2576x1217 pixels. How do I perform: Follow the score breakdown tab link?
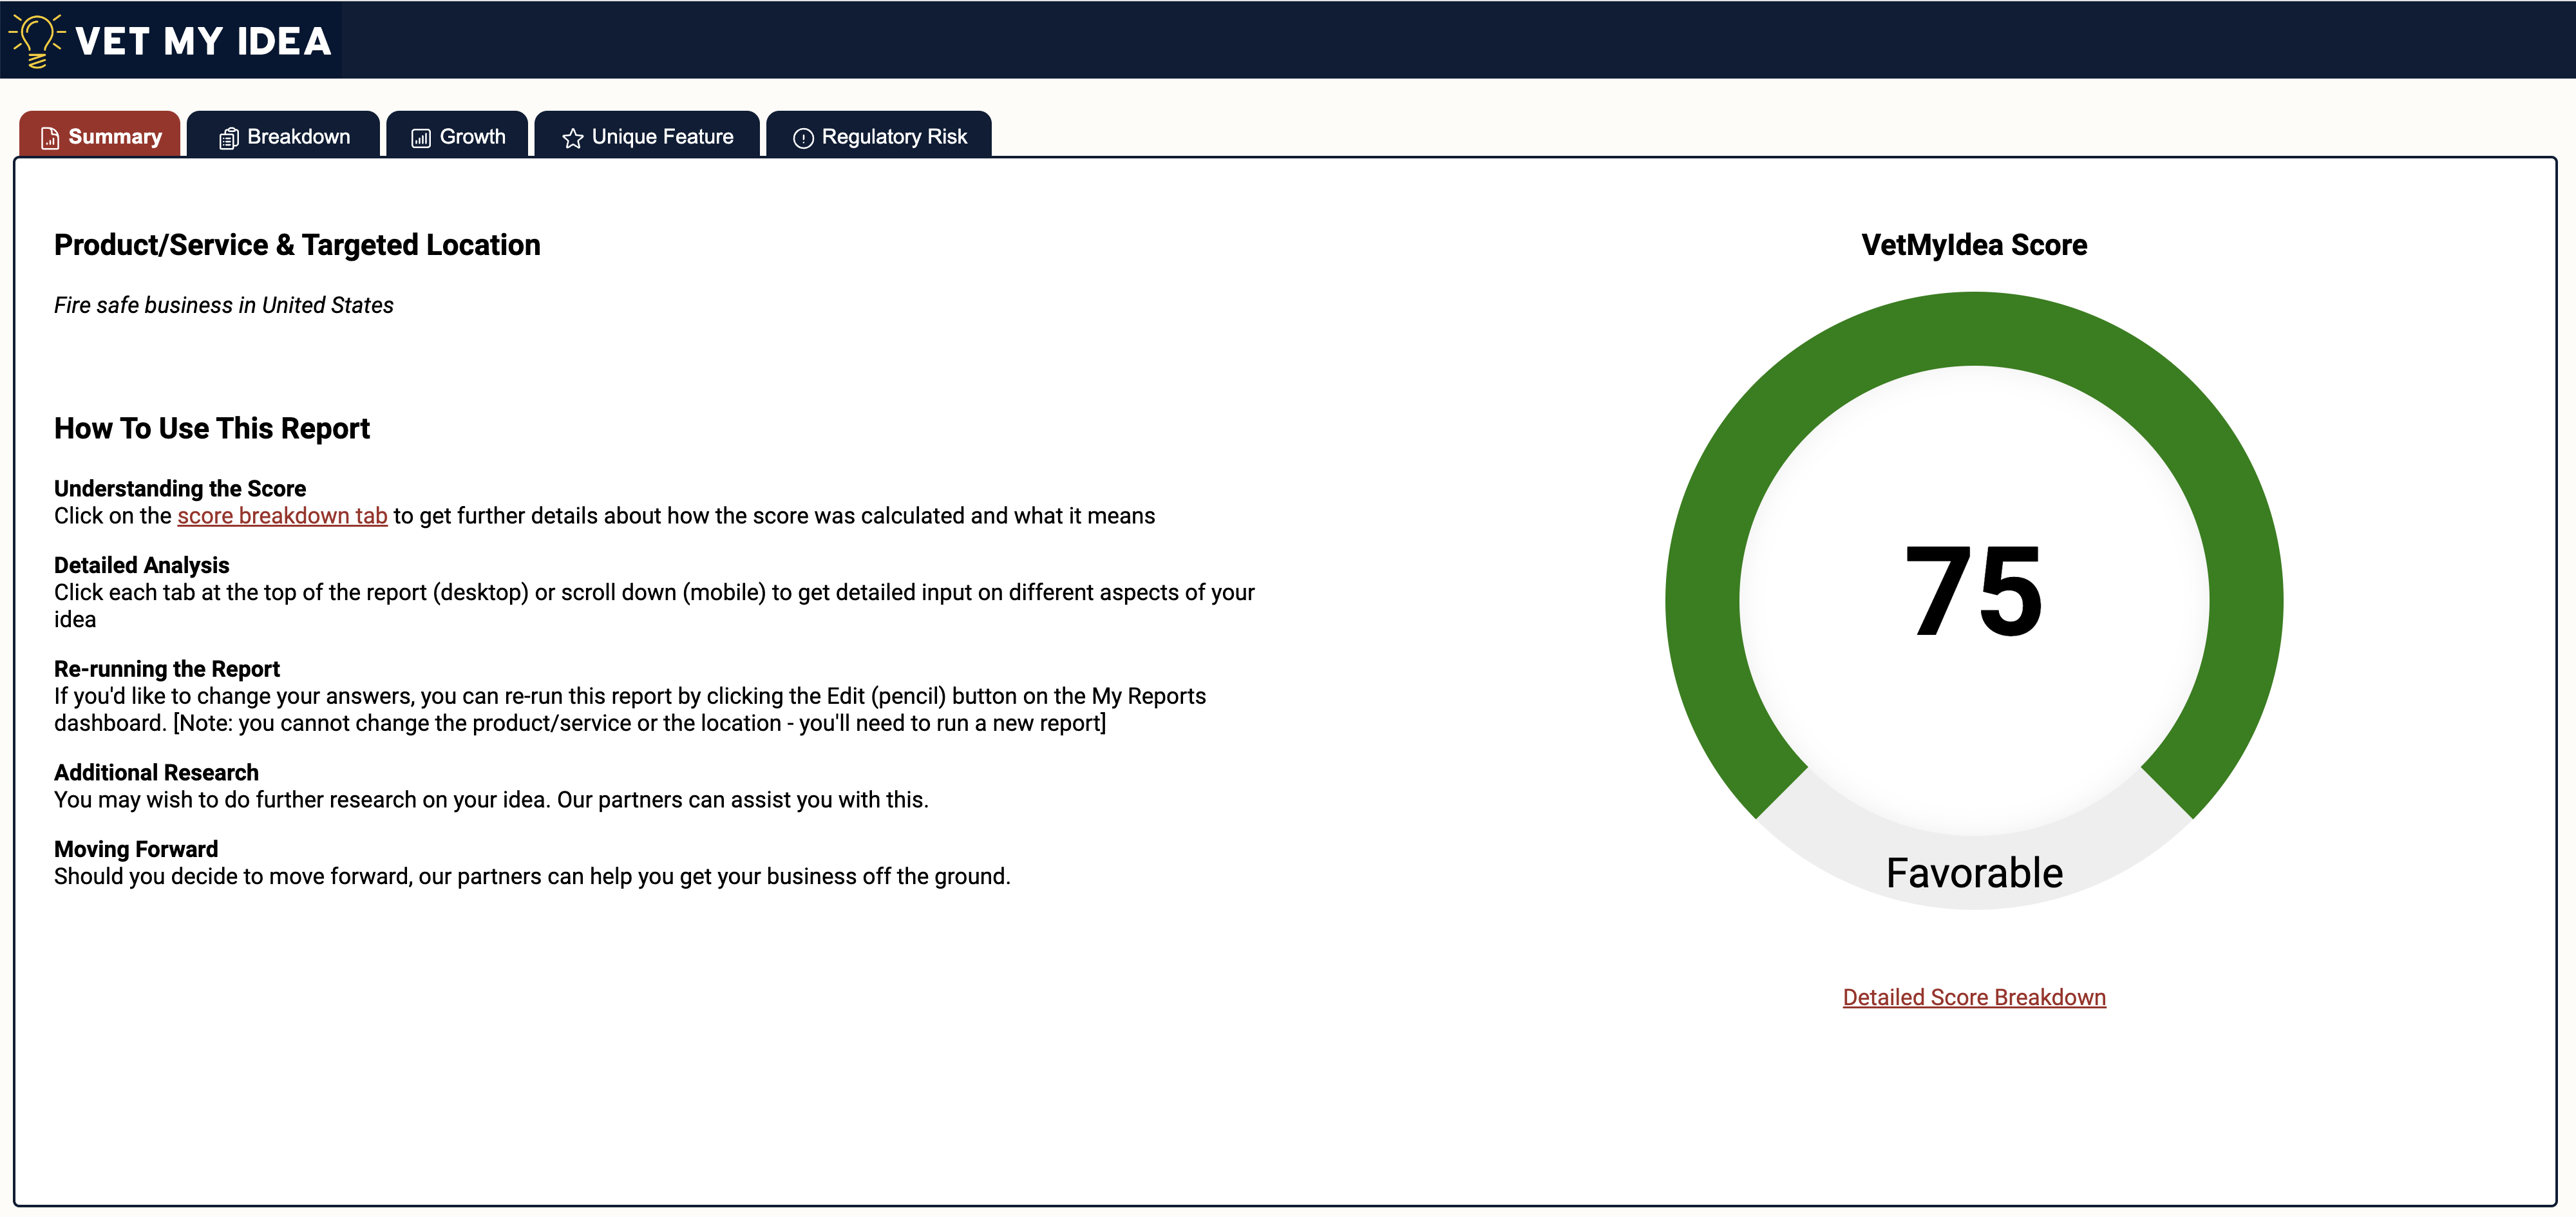(282, 516)
